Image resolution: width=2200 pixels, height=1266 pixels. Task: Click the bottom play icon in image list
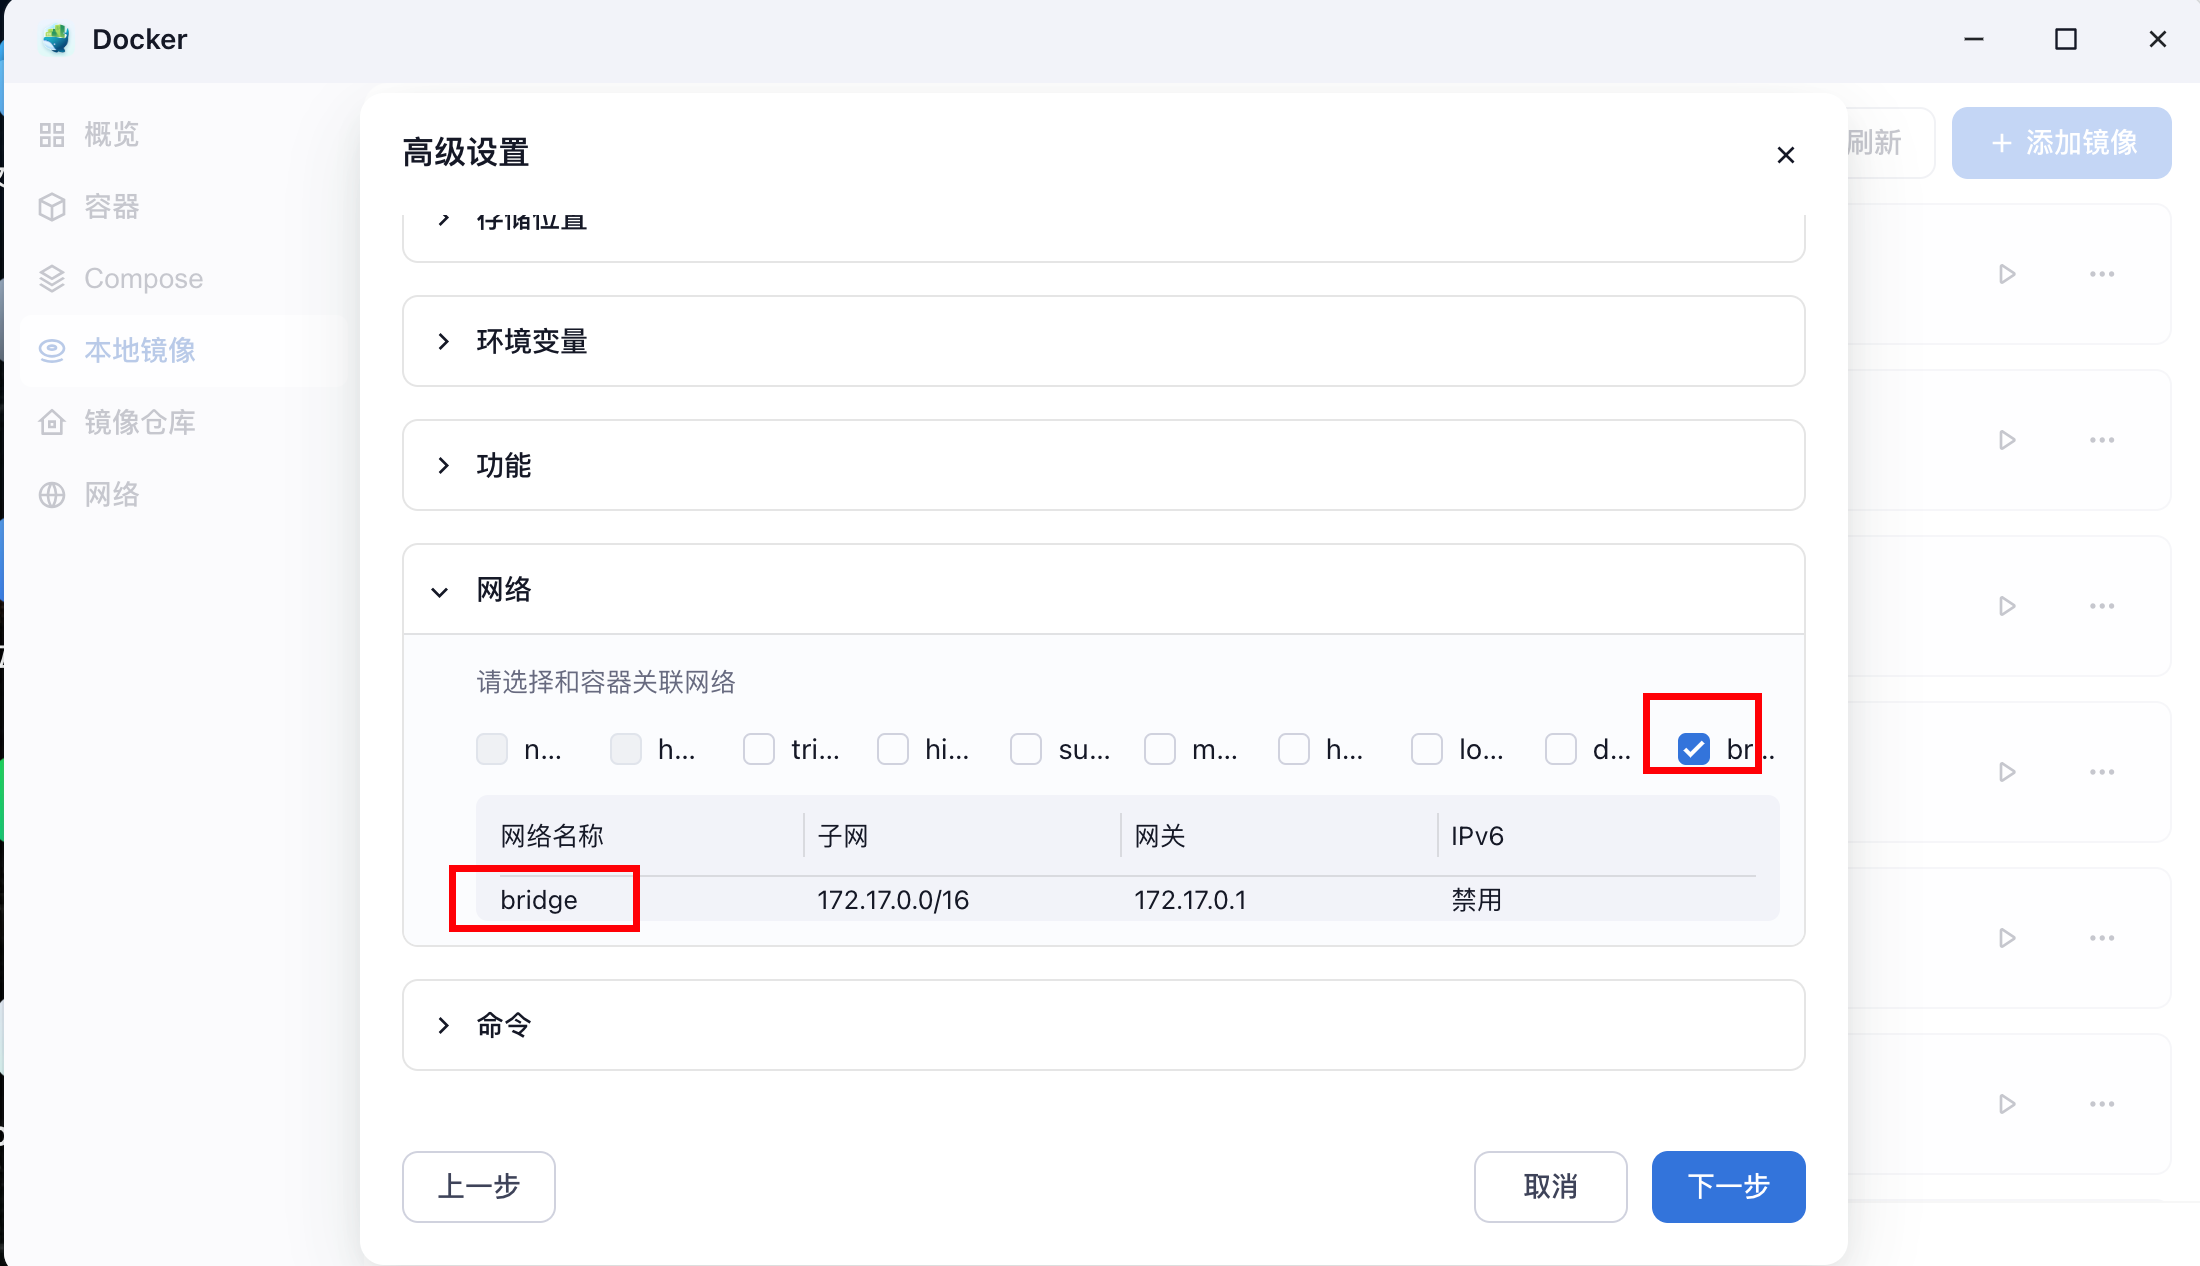point(2006,1104)
